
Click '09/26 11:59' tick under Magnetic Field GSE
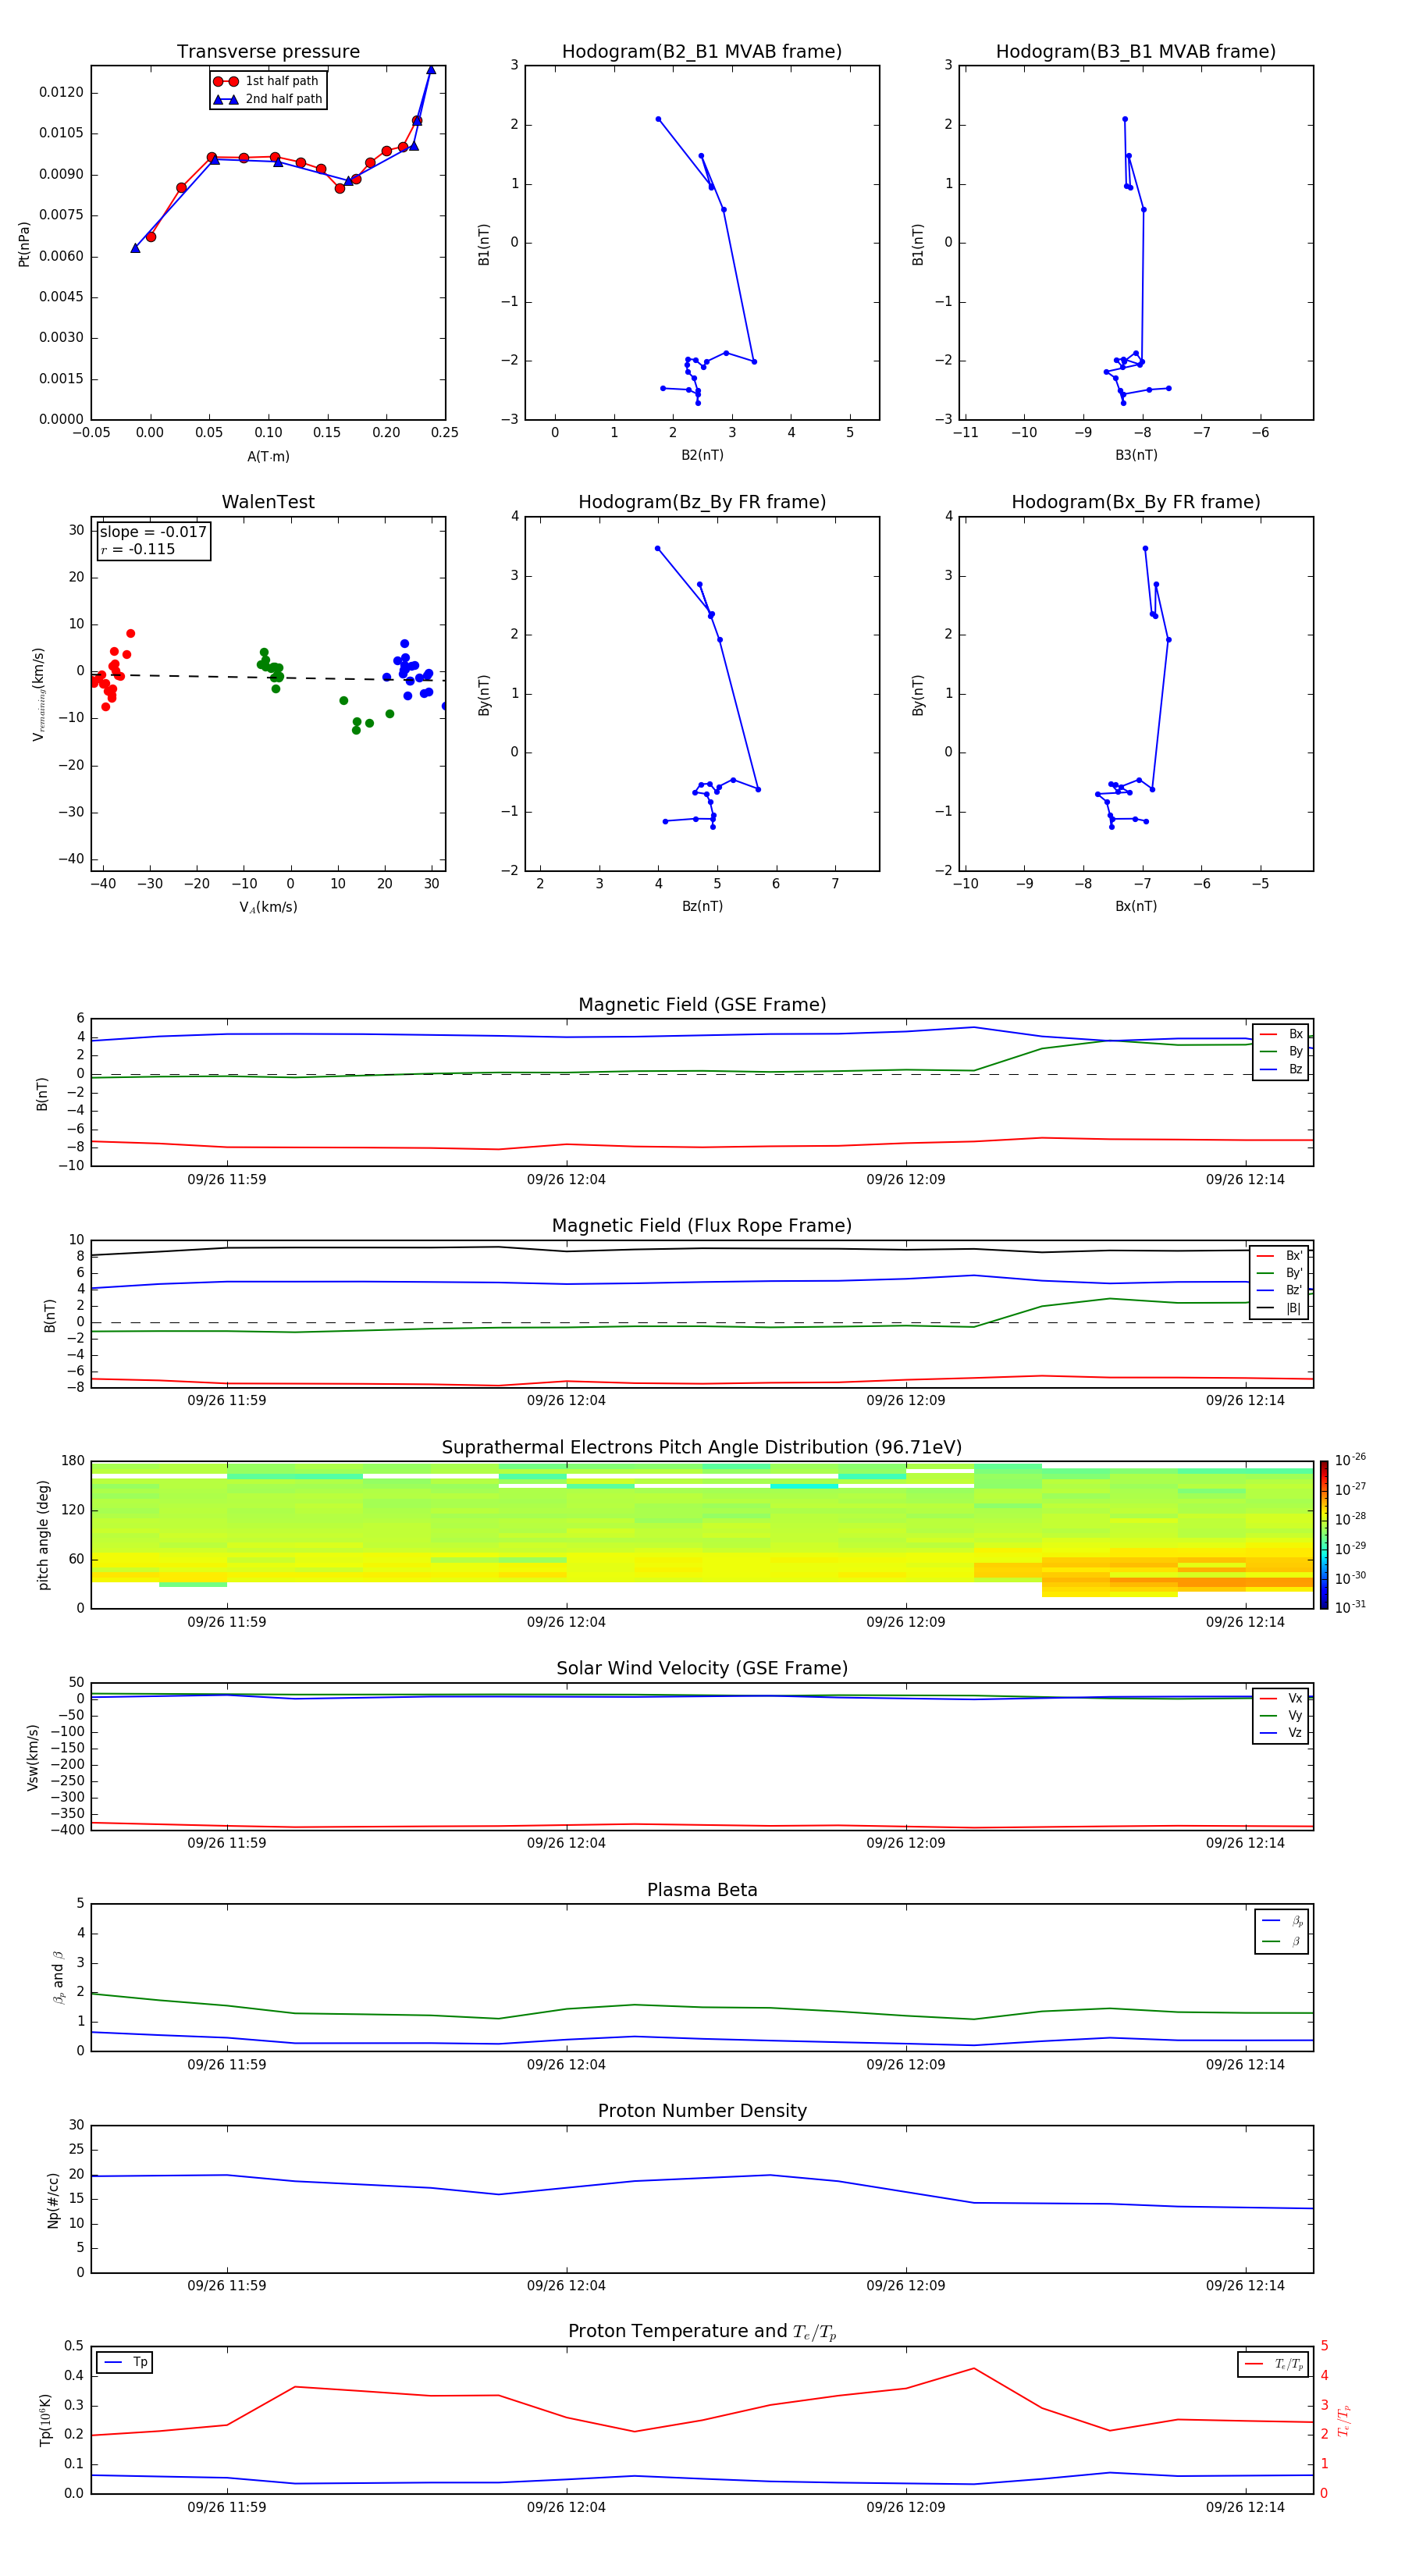[227, 1180]
